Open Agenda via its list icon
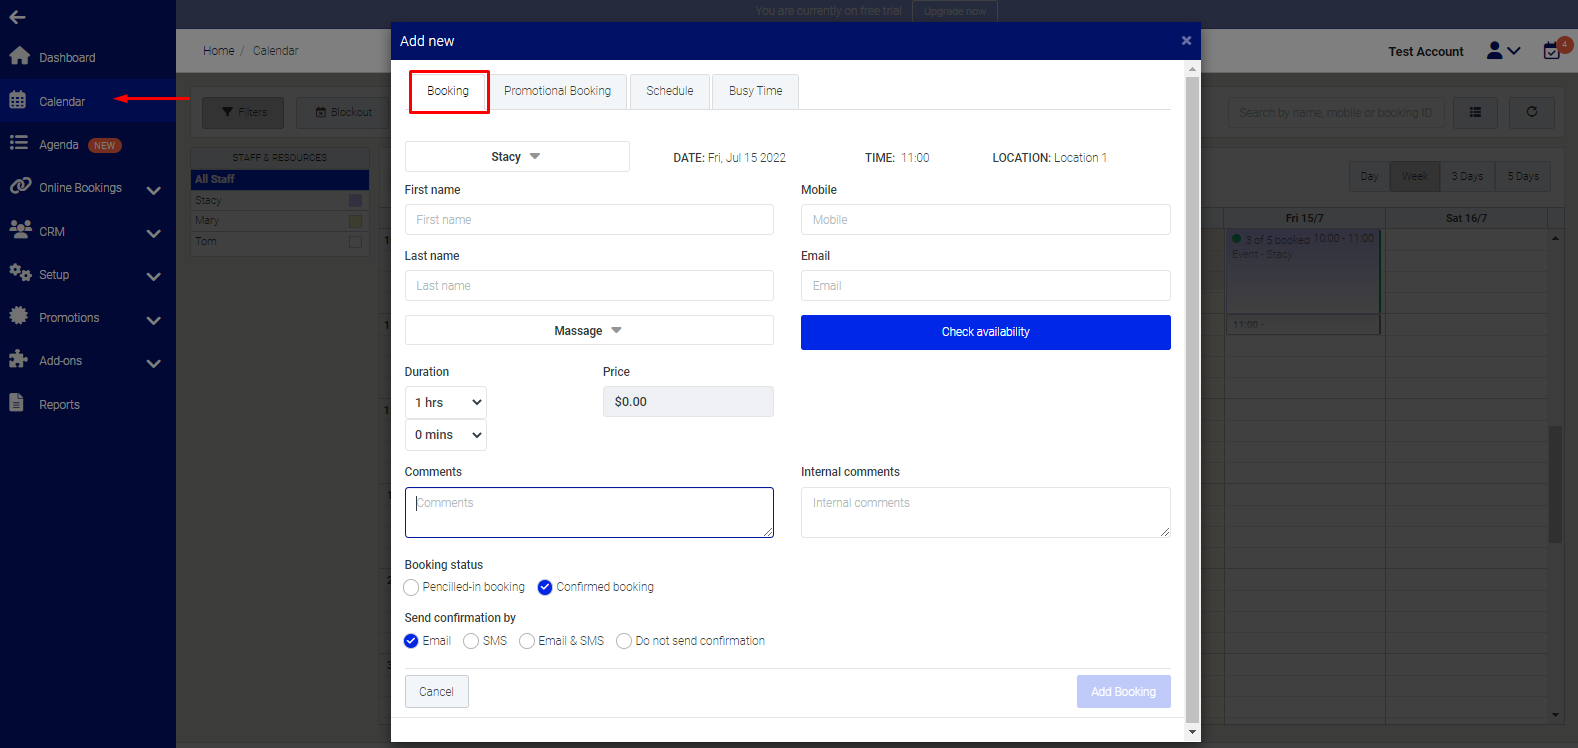 [x=18, y=143]
